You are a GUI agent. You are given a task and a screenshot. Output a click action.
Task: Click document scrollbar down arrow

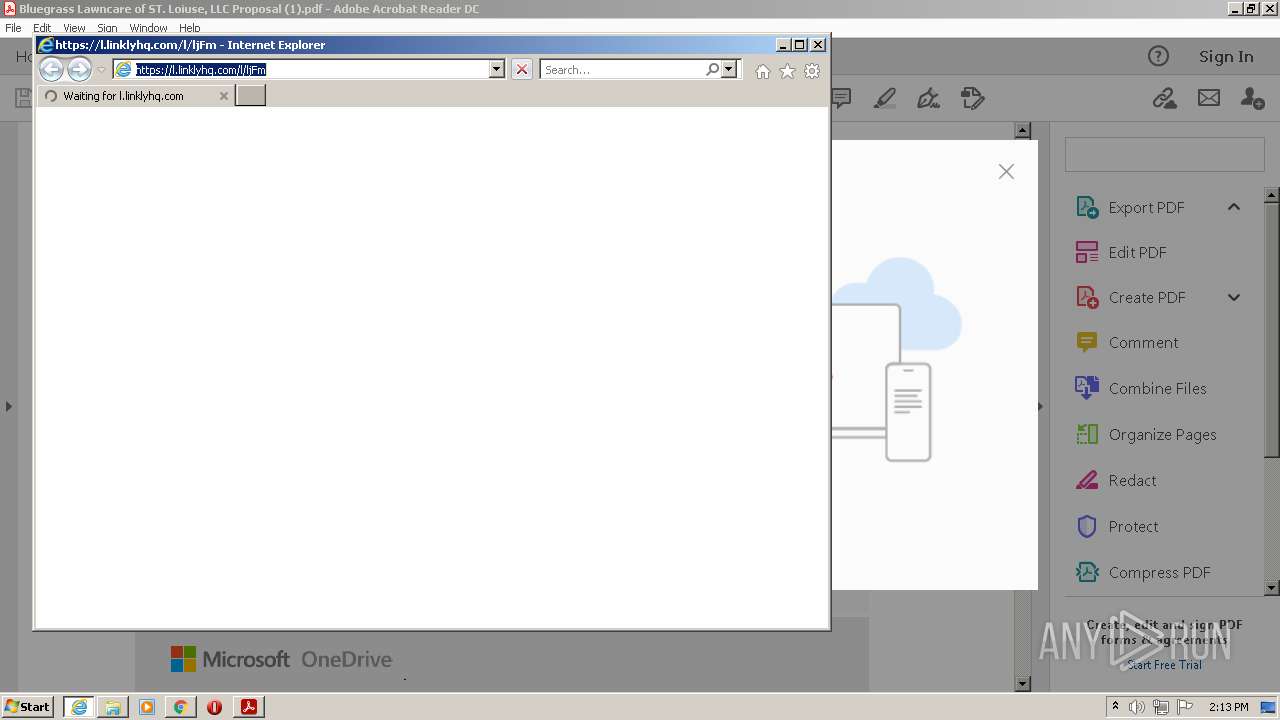click(x=1022, y=684)
